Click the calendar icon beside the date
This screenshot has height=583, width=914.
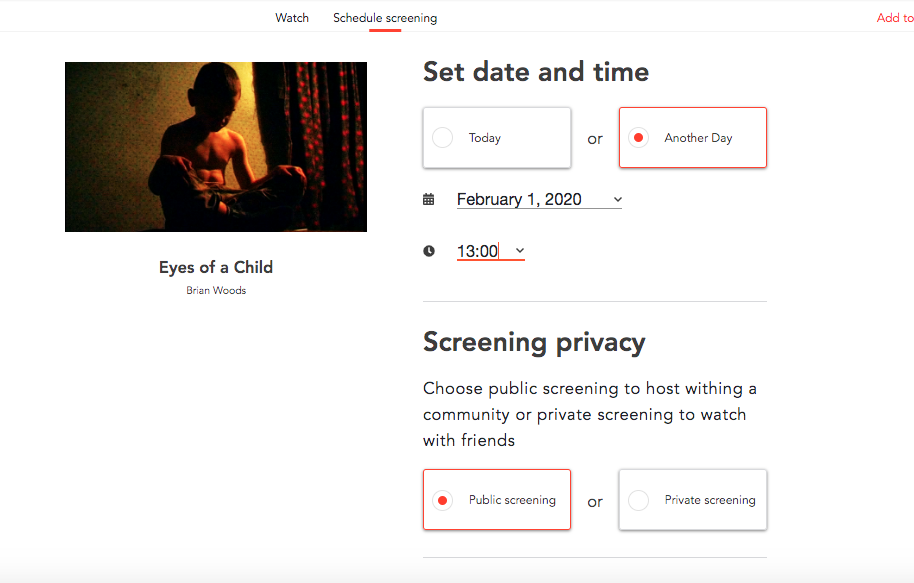point(428,199)
